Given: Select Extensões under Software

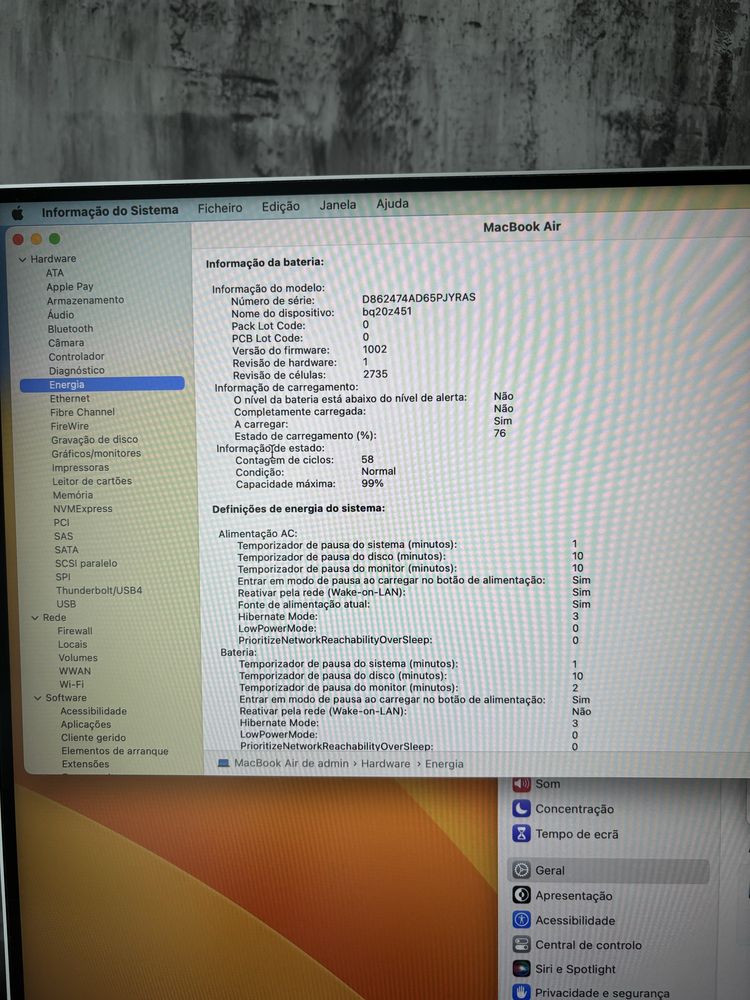Looking at the screenshot, I should 85,765.
